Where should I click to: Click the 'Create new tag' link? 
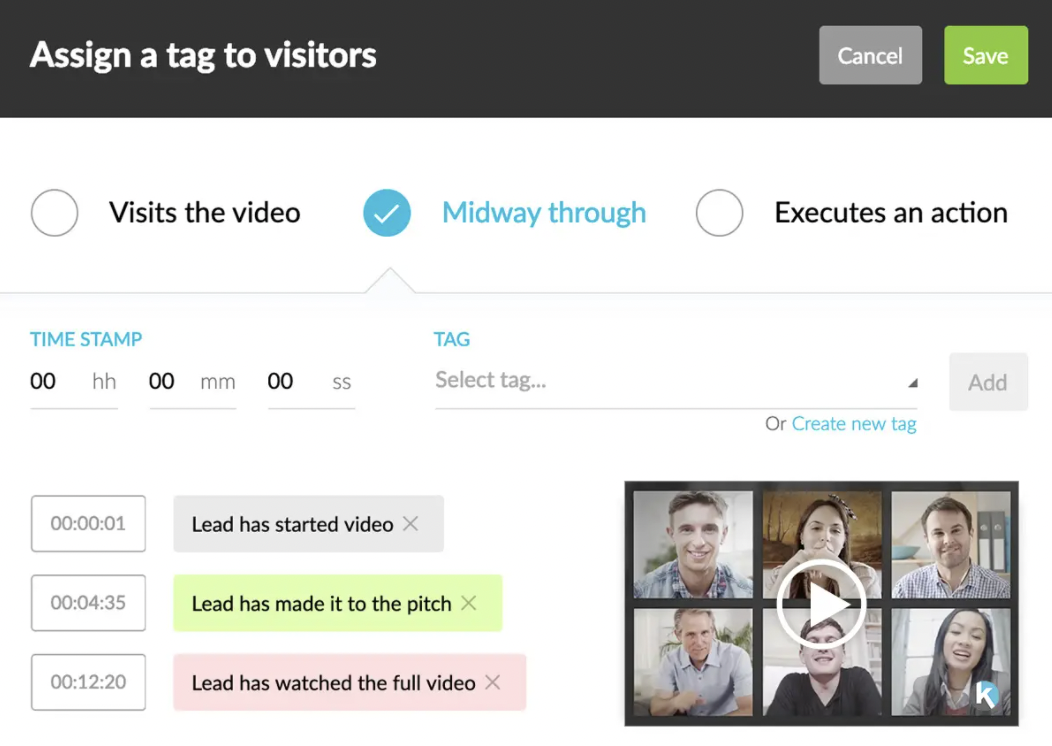(x=854, y=424)
